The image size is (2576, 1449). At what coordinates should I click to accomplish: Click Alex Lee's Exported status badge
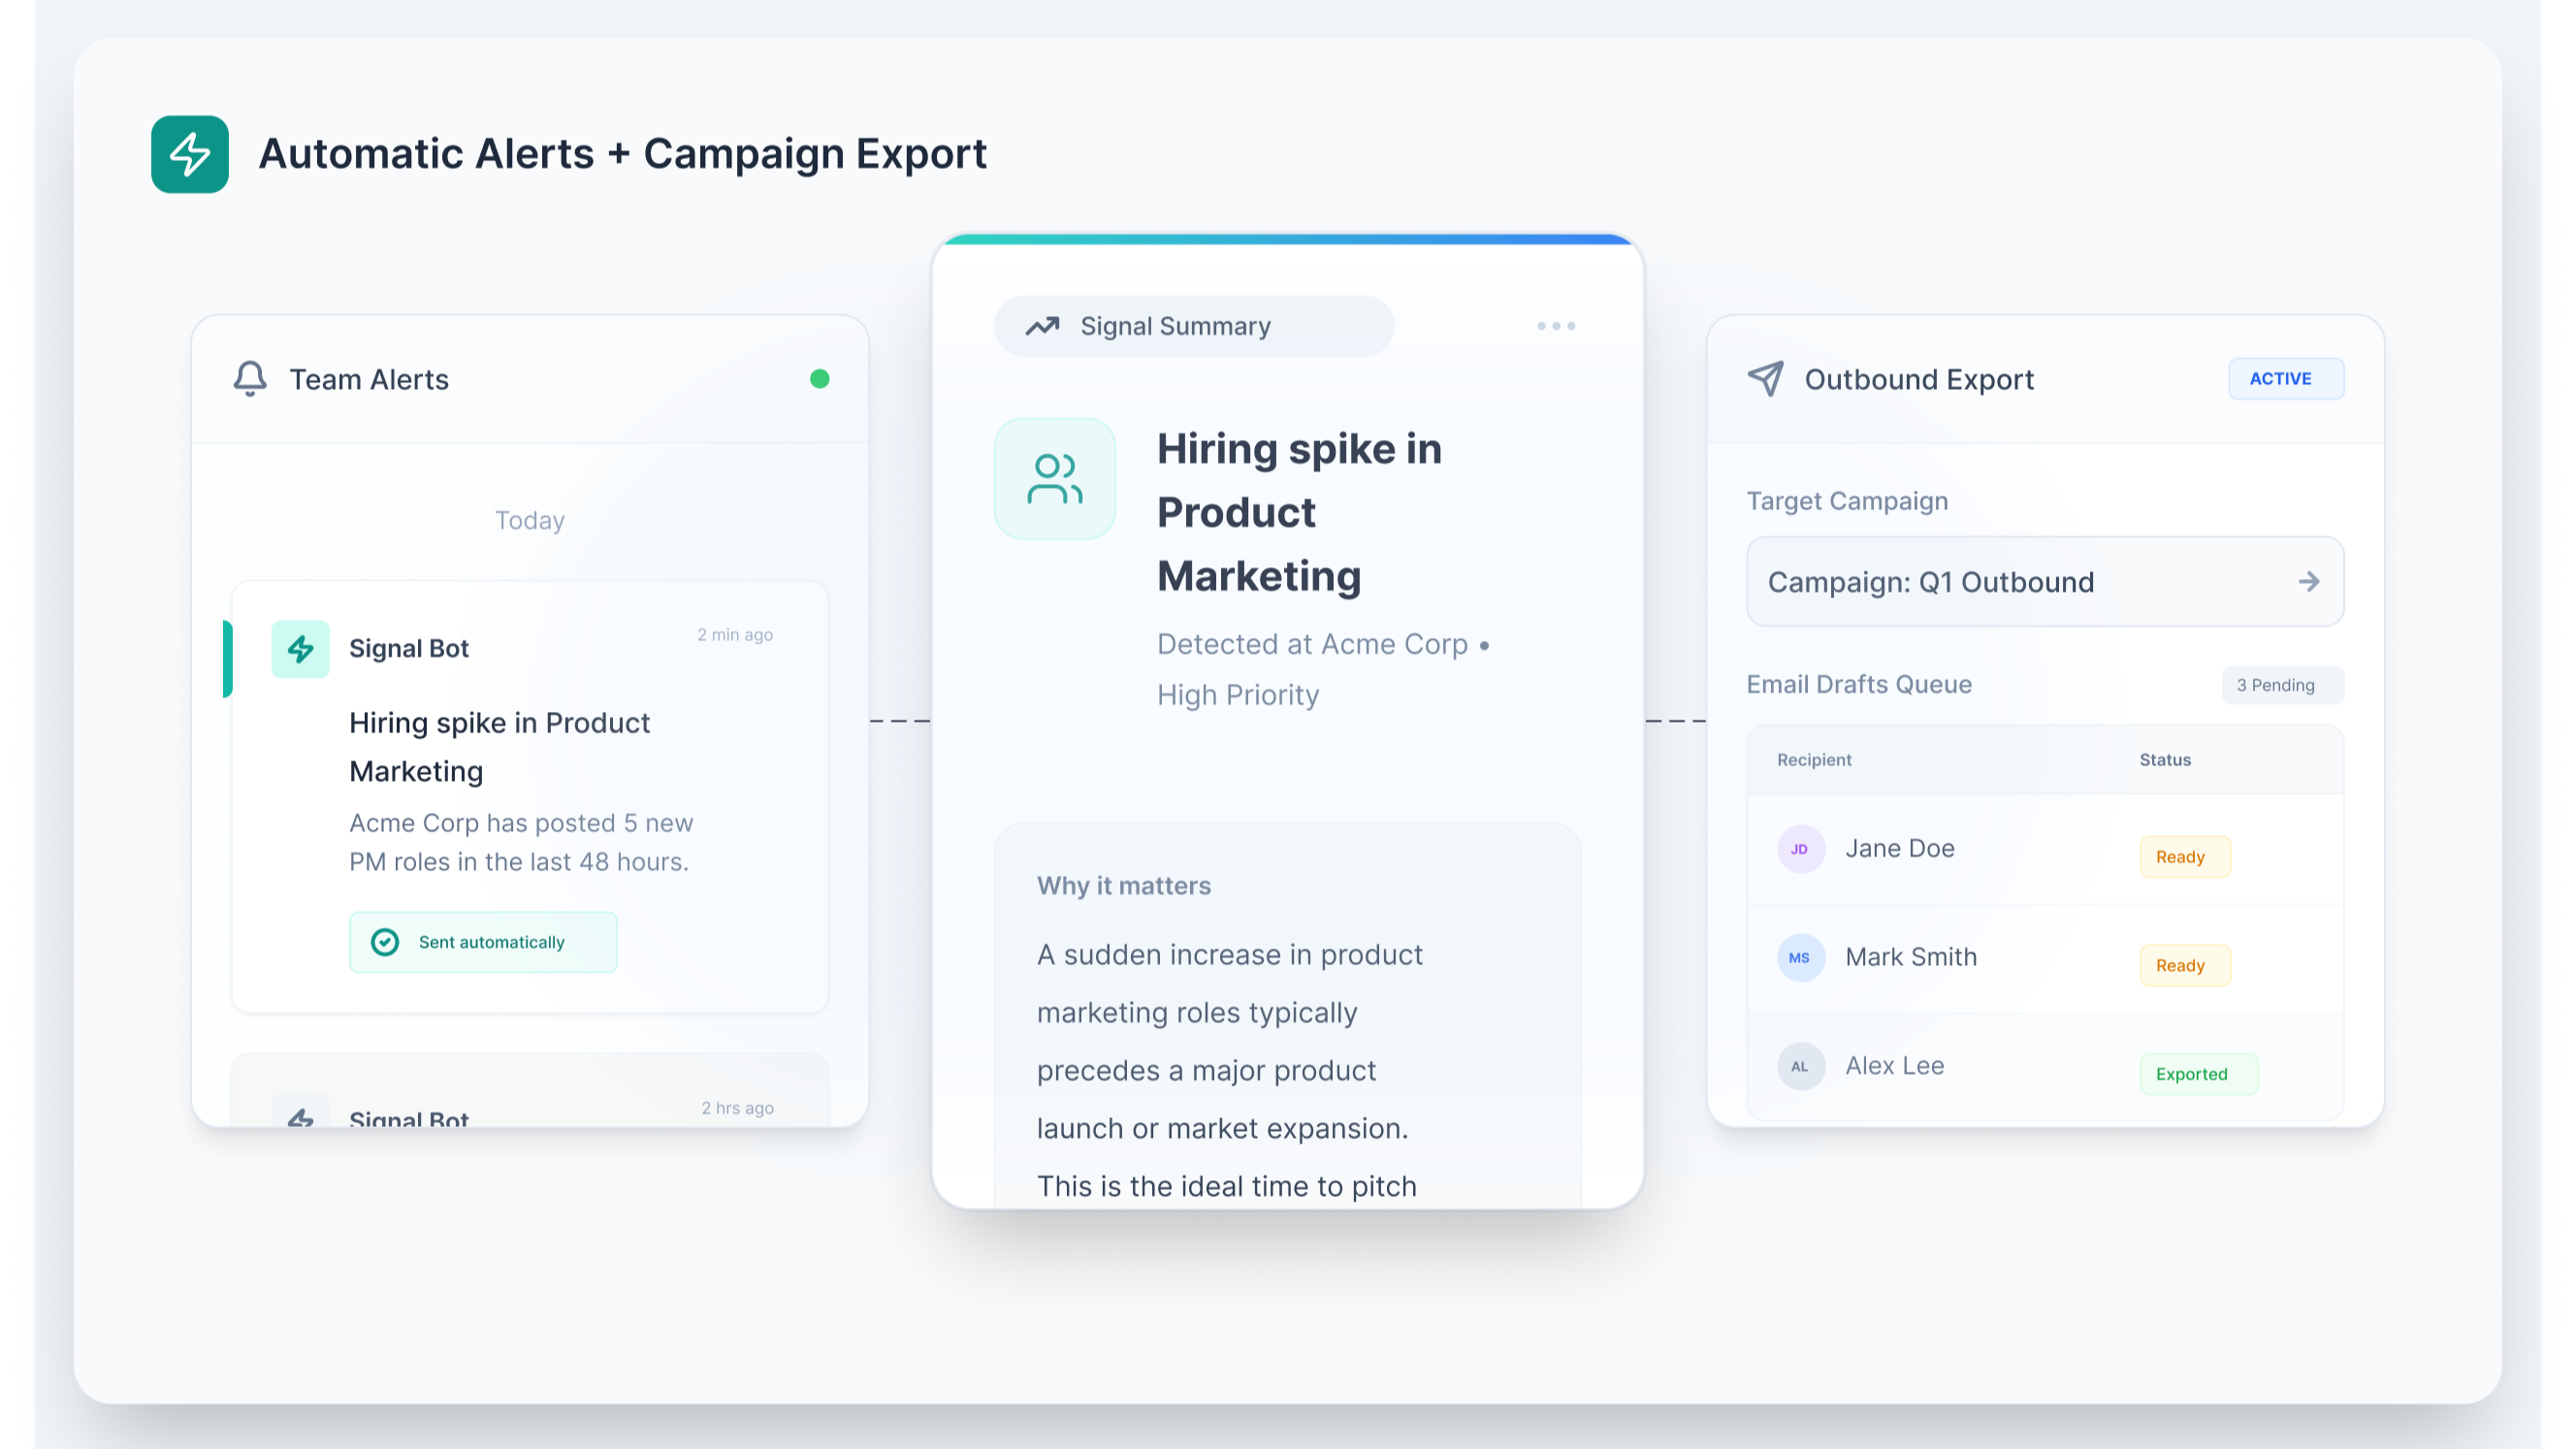point(2198,1073)
